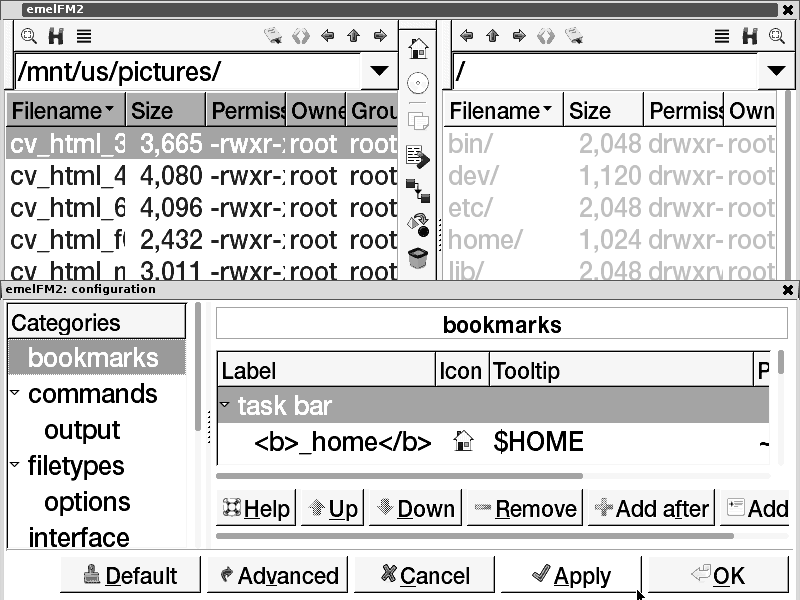
Task: Click the left pane mirror-directory brackets icon
Action: point(301,36)
